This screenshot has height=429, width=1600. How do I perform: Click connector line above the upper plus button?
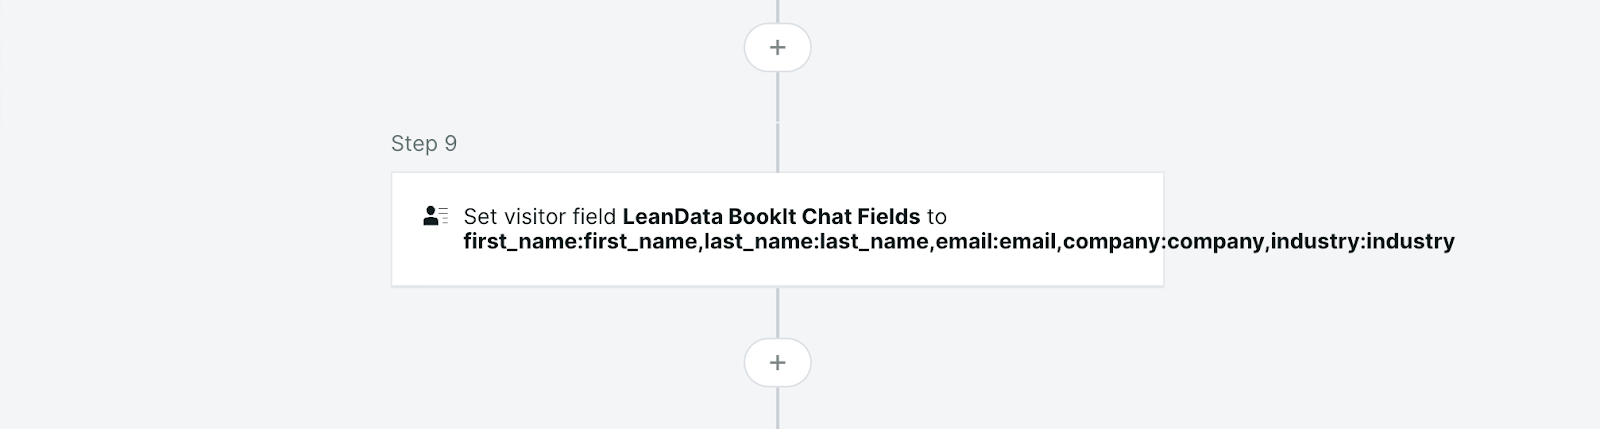pos(777,10)
